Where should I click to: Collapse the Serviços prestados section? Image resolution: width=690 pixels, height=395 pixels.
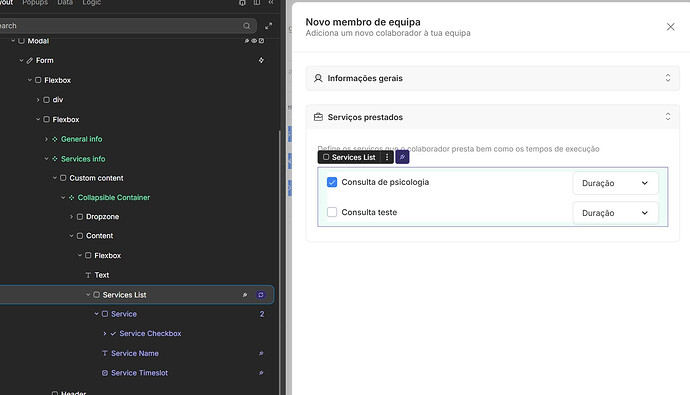point(492,117)
